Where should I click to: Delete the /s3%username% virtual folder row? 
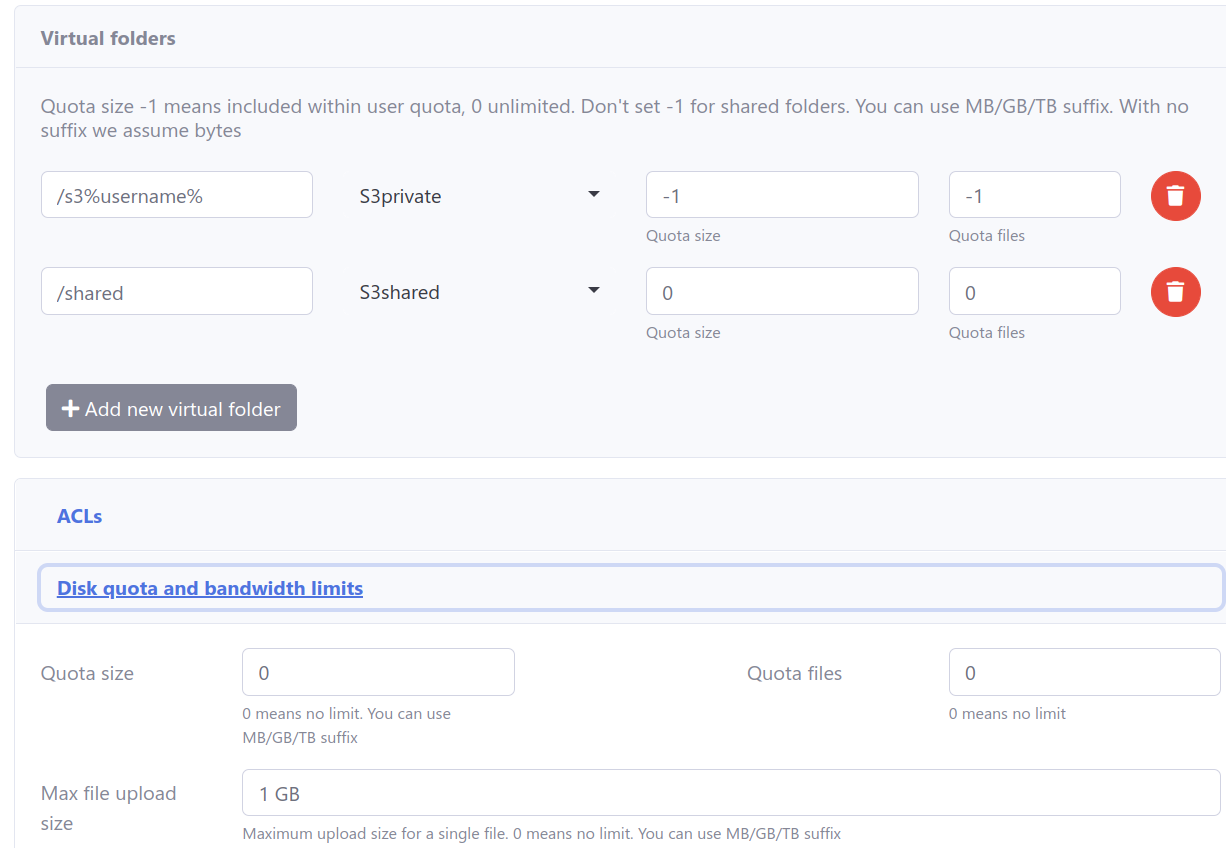[1175, 196]
